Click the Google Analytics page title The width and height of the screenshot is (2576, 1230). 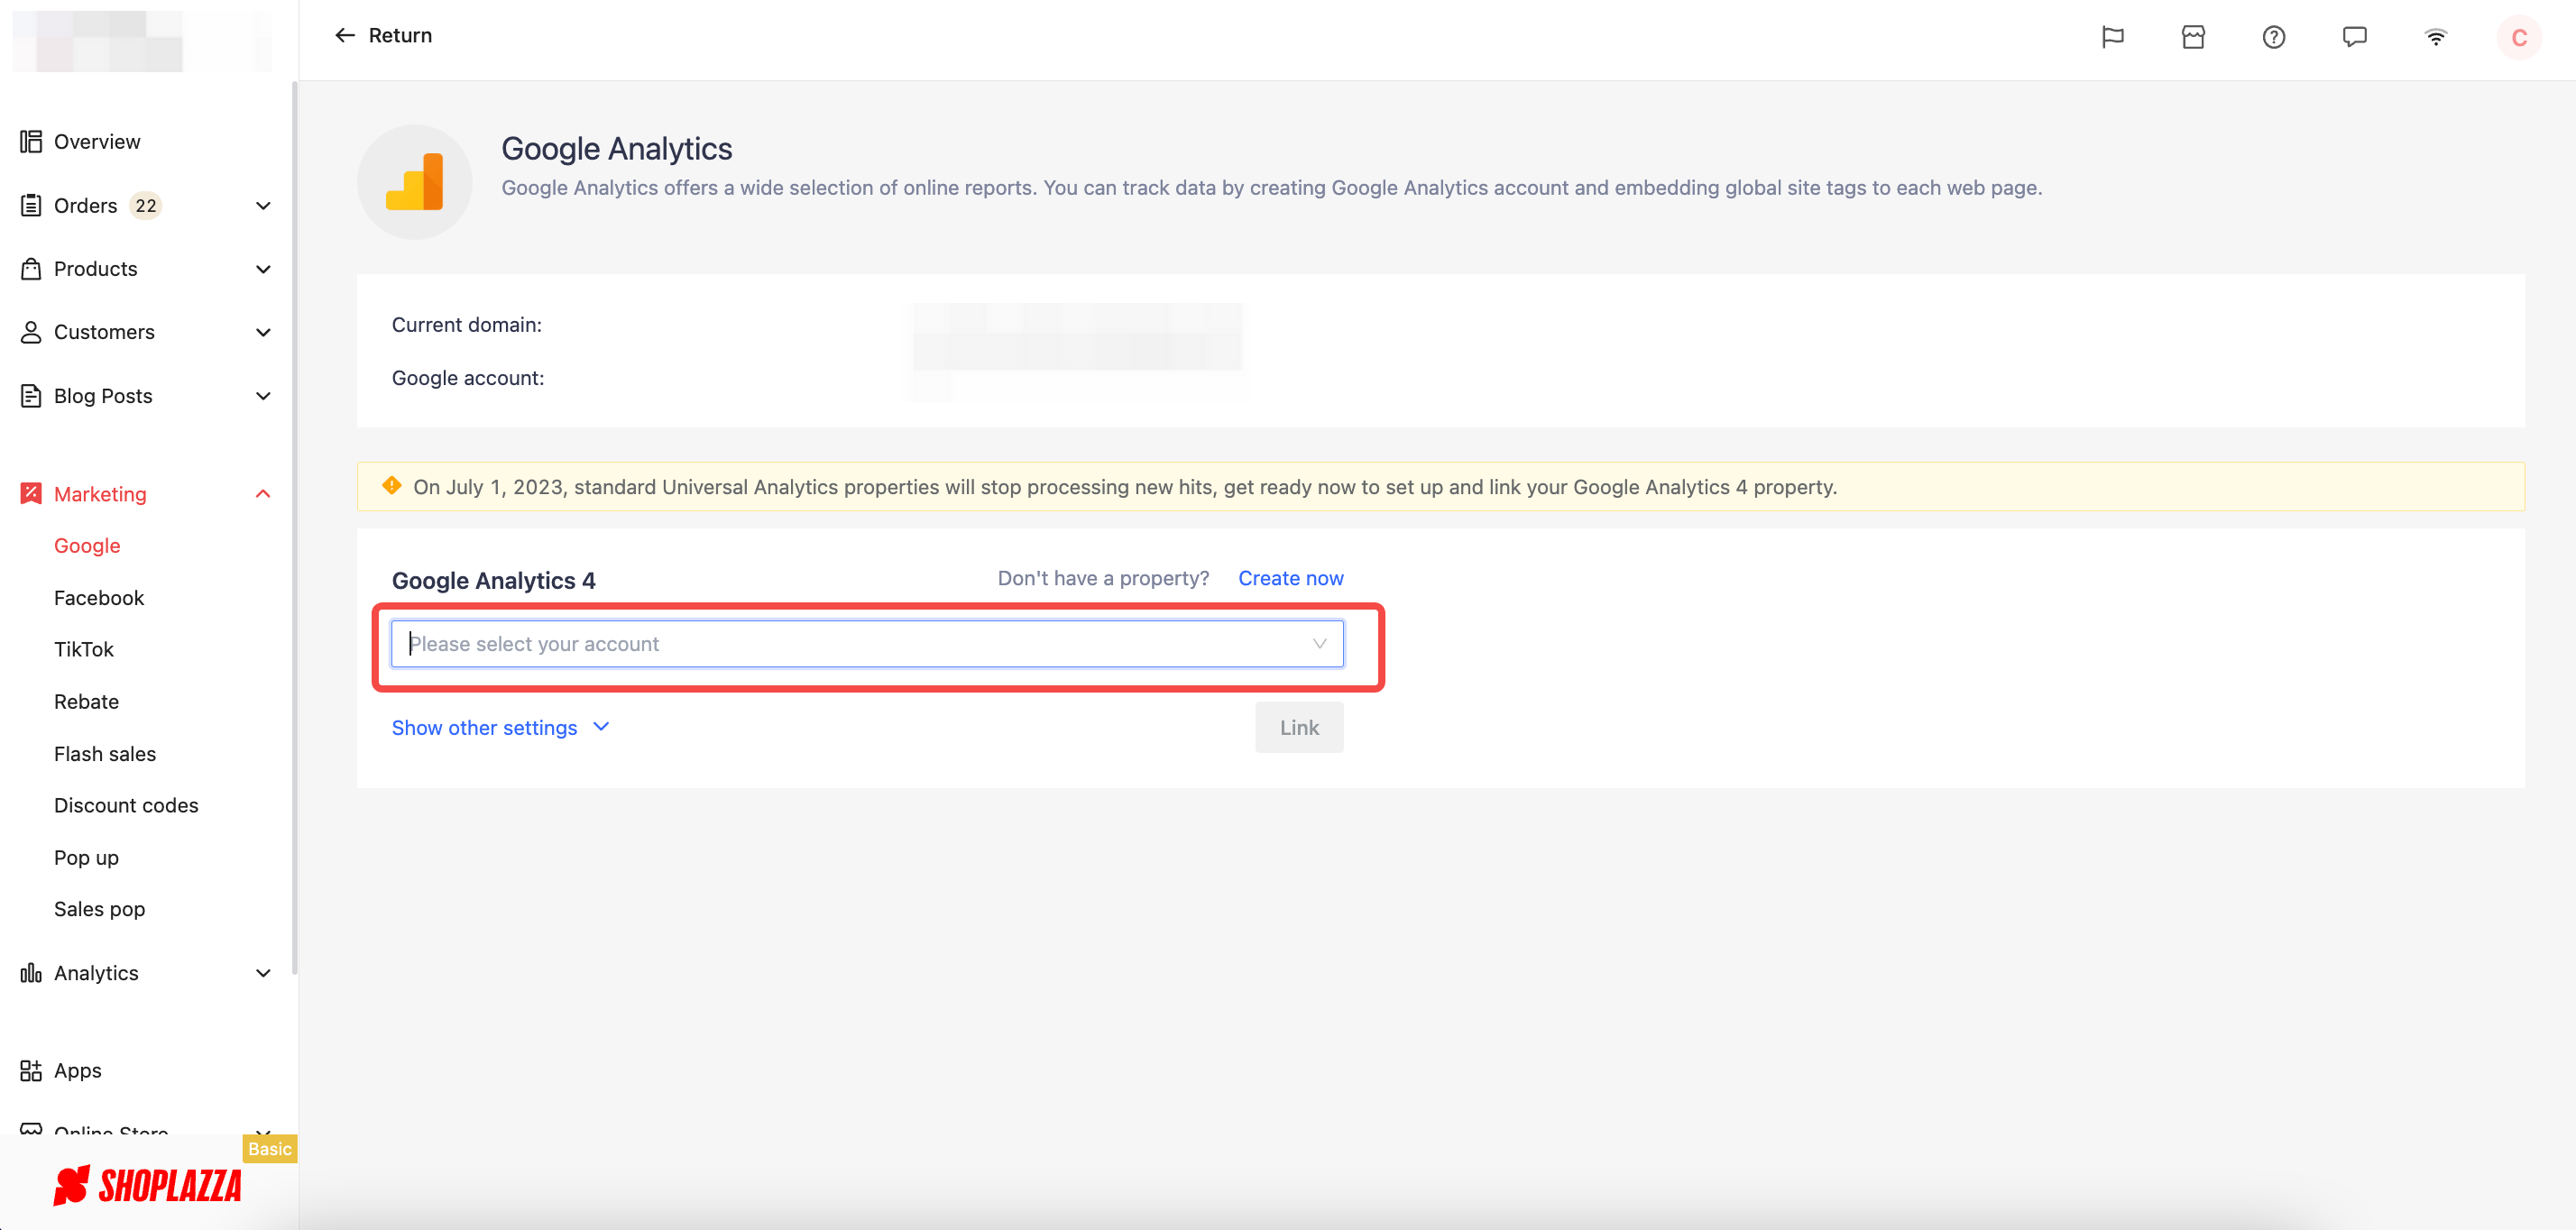[616, 148]
